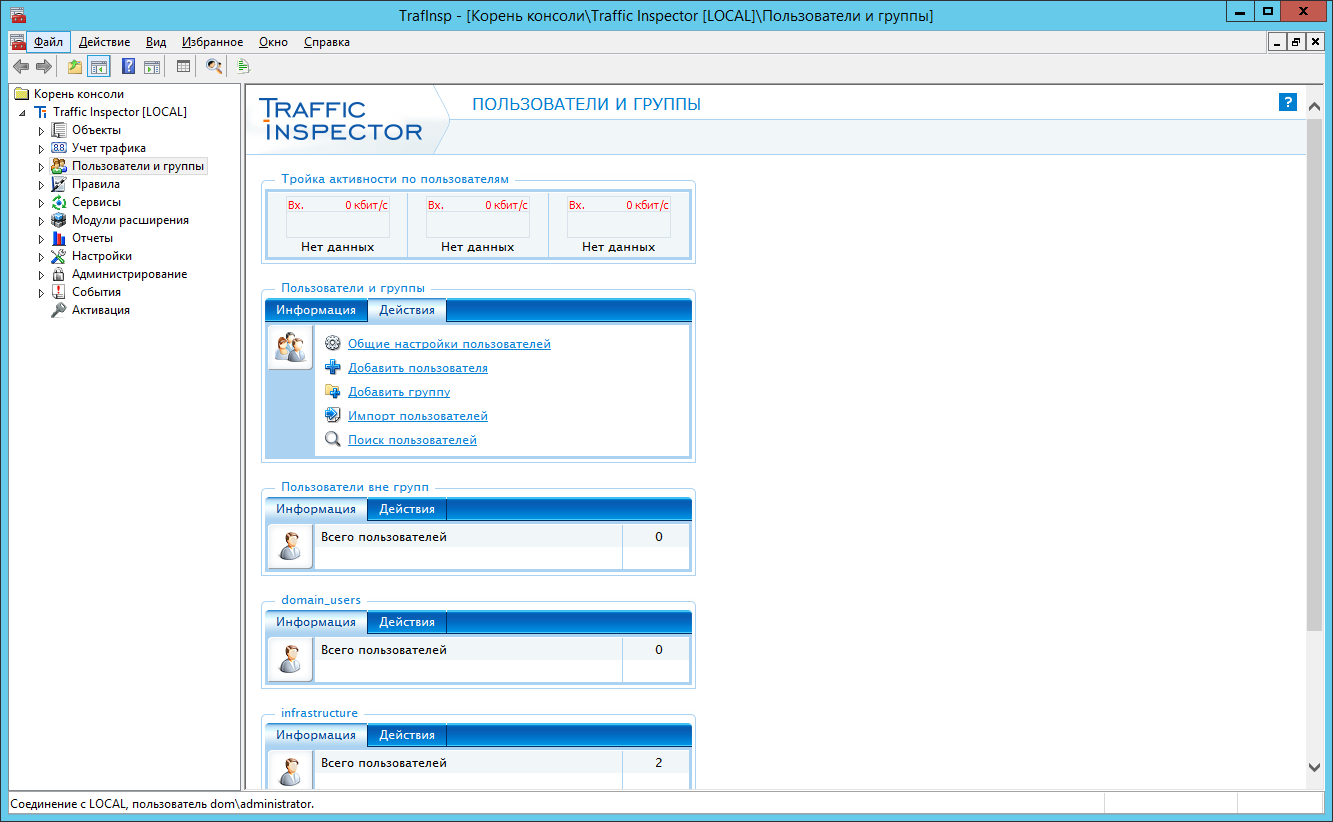
Task: Open the Окно menu
Action: tap(273, 42)
